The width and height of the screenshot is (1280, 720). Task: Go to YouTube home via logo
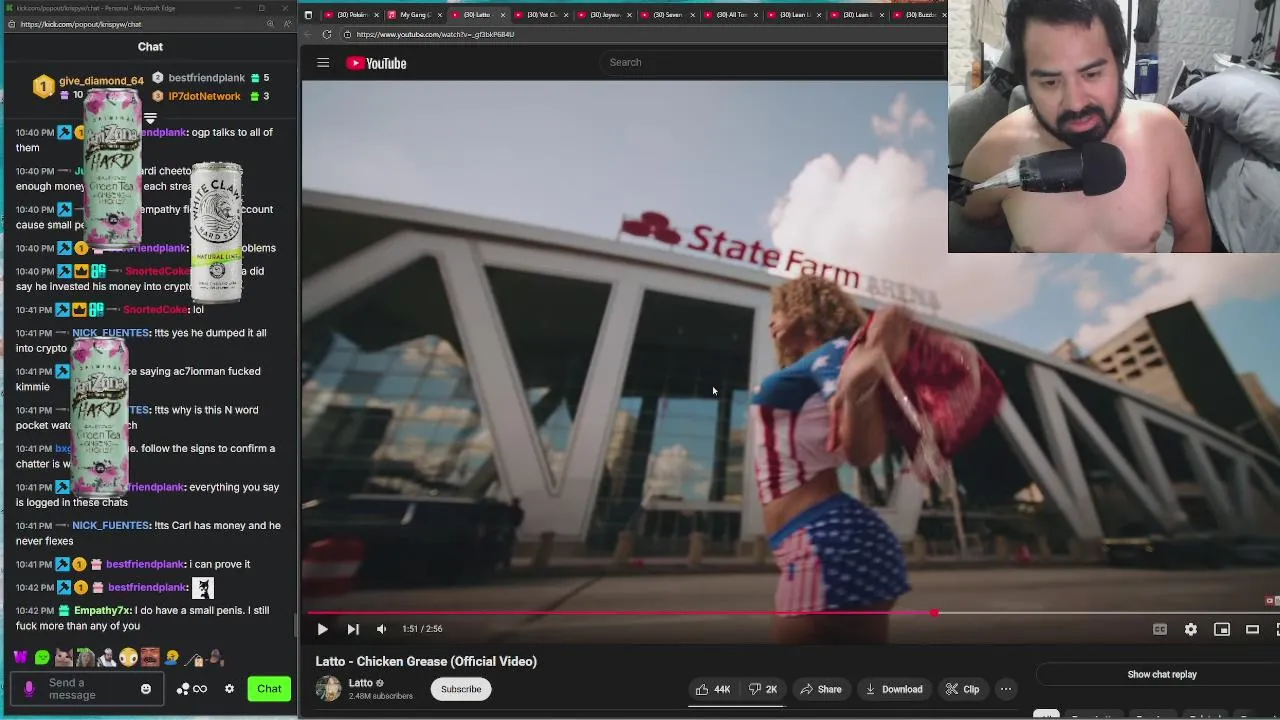click(376, 63)
